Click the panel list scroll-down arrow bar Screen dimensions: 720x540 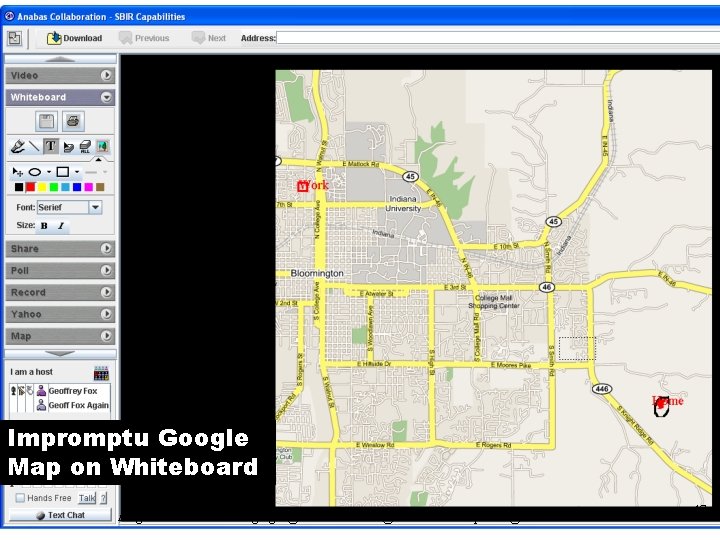(60, 354)
